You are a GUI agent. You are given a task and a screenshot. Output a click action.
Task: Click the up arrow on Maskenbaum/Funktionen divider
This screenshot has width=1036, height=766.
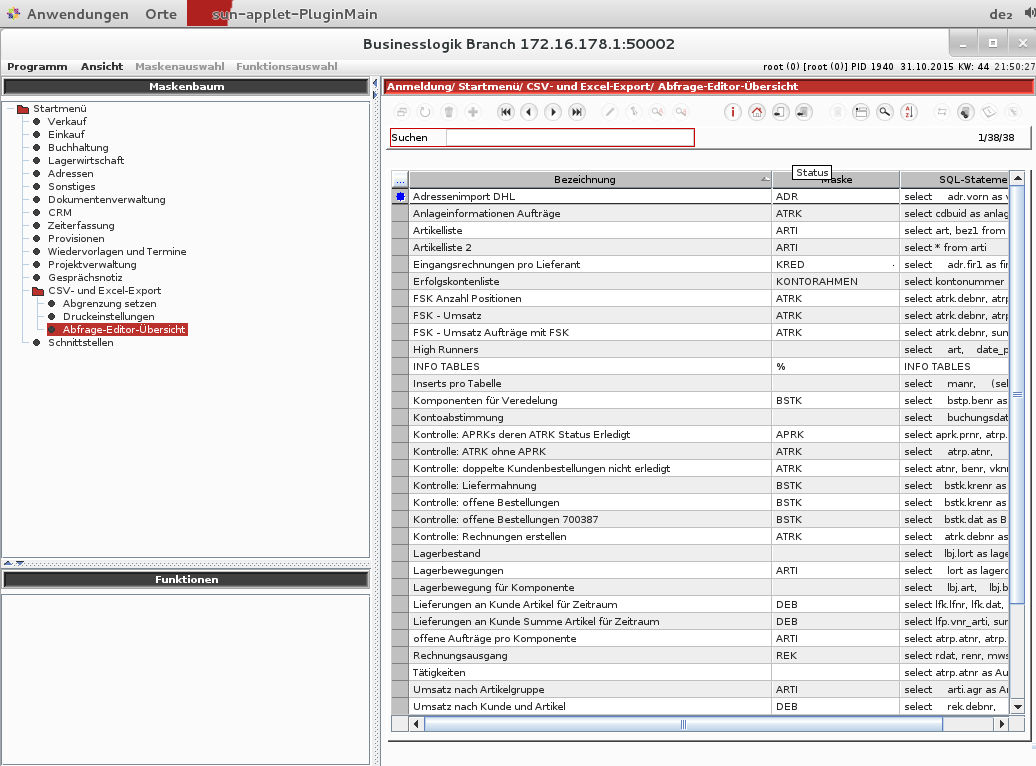[x=8, y=563]
